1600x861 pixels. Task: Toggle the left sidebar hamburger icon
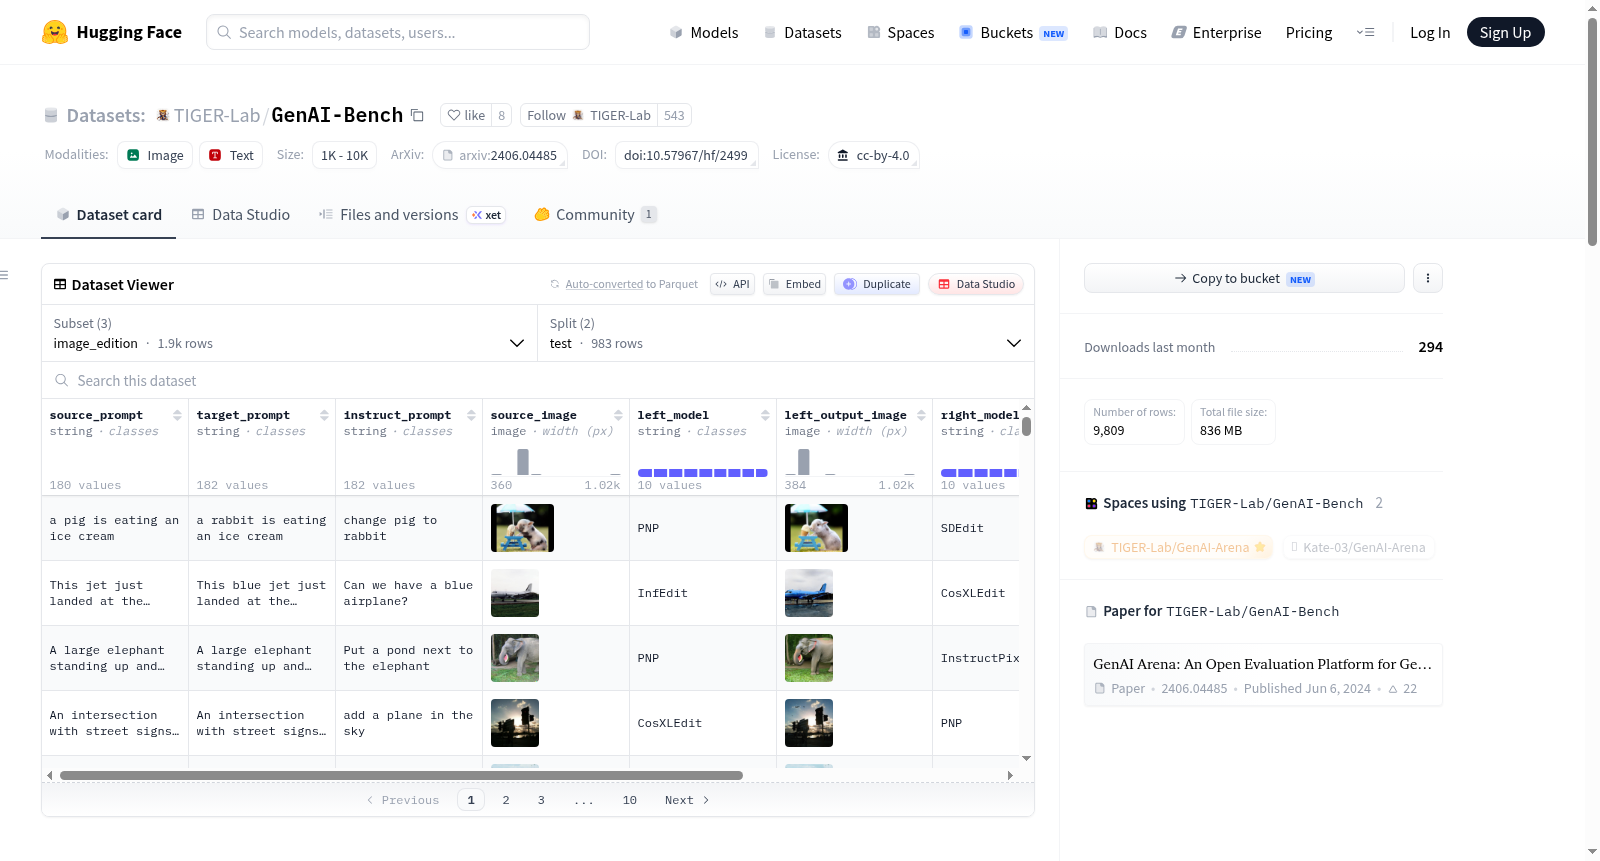(4, 275)
